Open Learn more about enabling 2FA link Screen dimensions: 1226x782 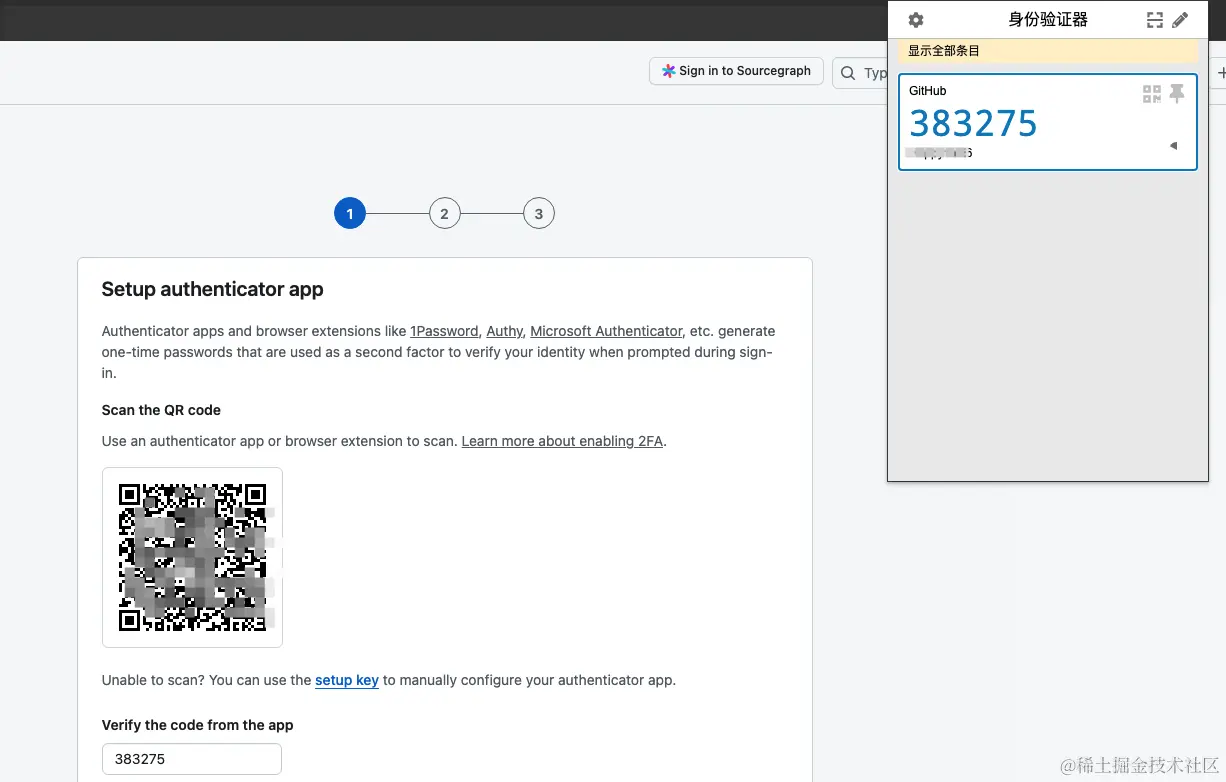click(562, 441)
